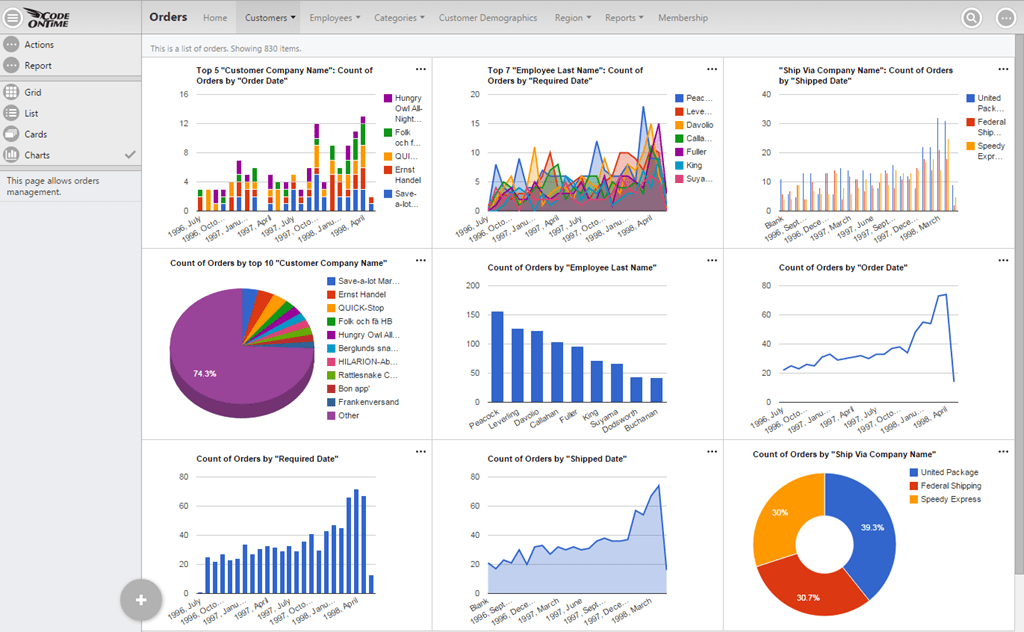
Task: Switch to the Home menu item
Action: (x=215, y=17)
